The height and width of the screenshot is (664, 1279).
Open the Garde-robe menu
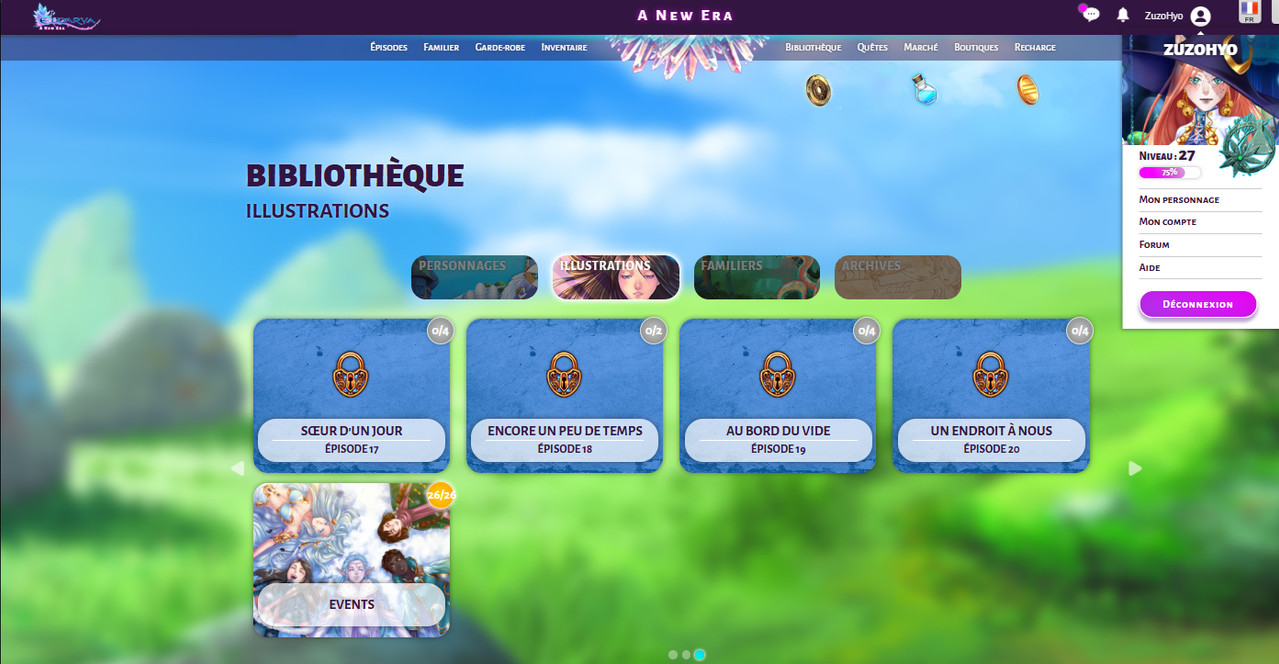pos(500,47)
